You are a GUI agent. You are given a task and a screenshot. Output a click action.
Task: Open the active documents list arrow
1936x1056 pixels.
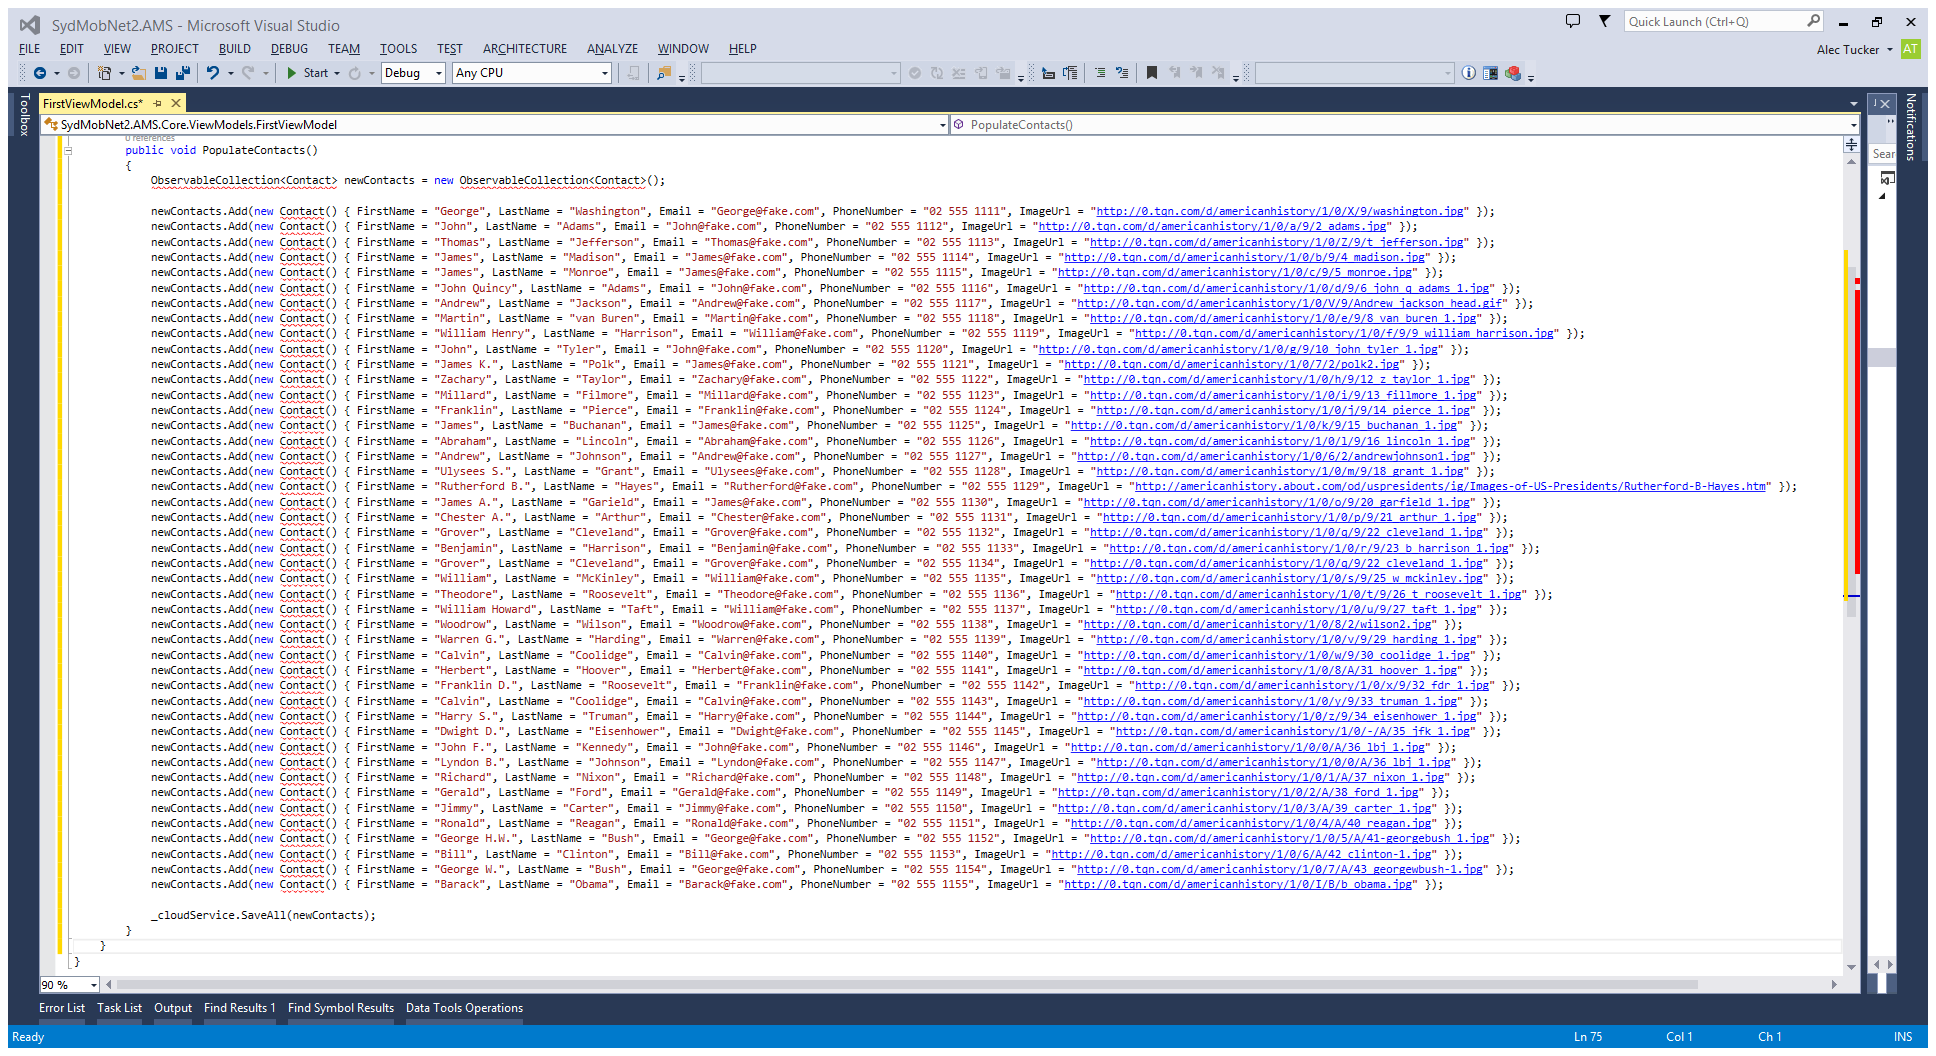(x=1854, y=103)
